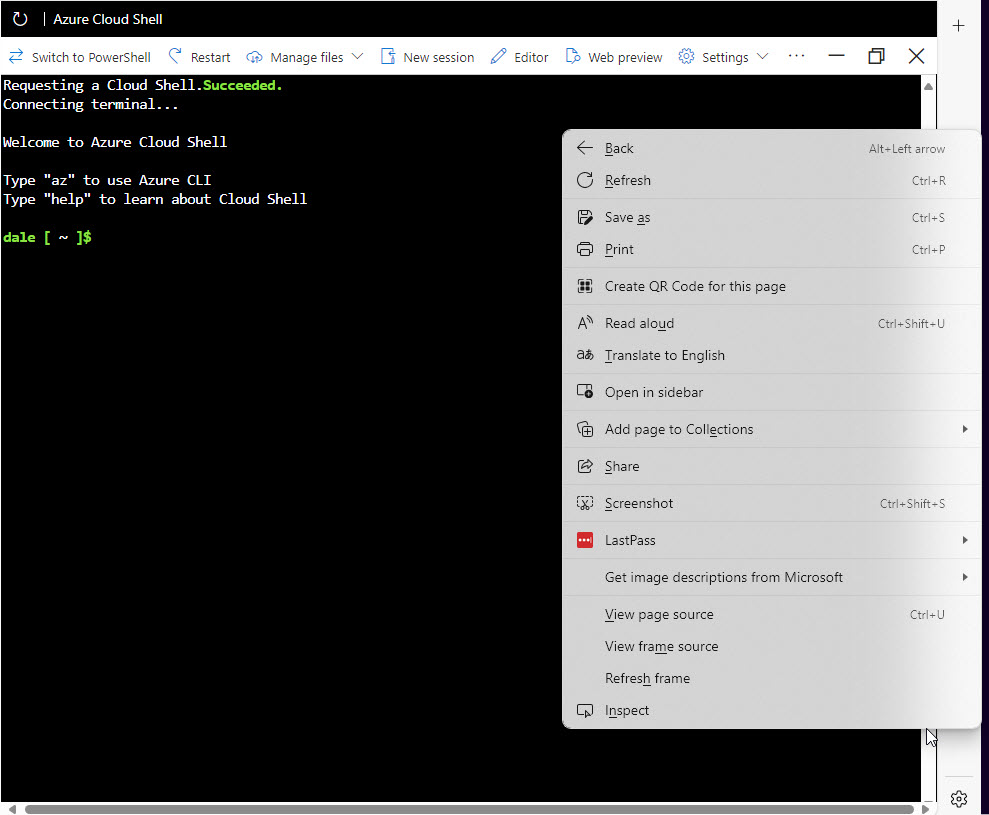The image size is (989, 815).
Task: Click the Manage files cloud icon
Action: coord(254,57)
